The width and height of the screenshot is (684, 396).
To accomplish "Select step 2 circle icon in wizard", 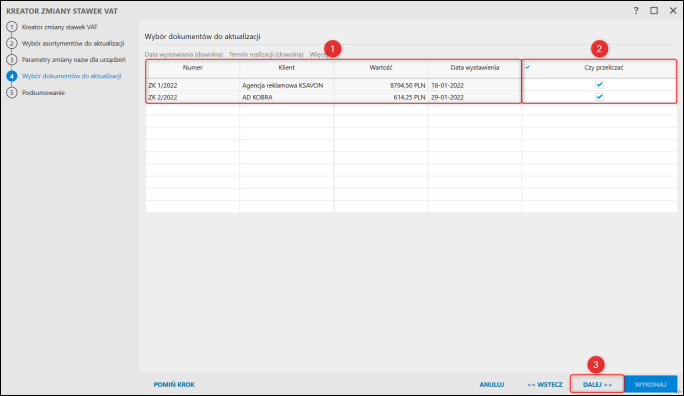I will pyautogui.click(x=12, y=43).
